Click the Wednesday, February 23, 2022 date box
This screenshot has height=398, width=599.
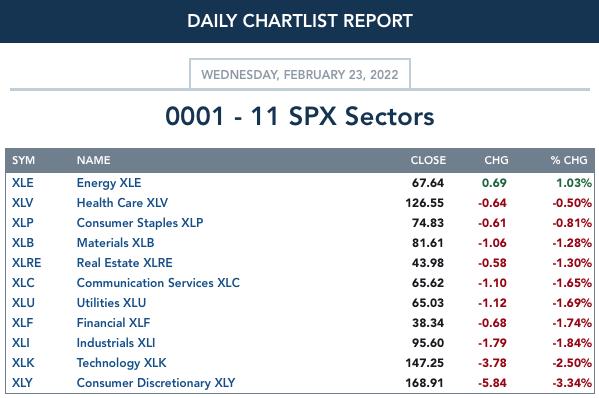coord(300,74)
